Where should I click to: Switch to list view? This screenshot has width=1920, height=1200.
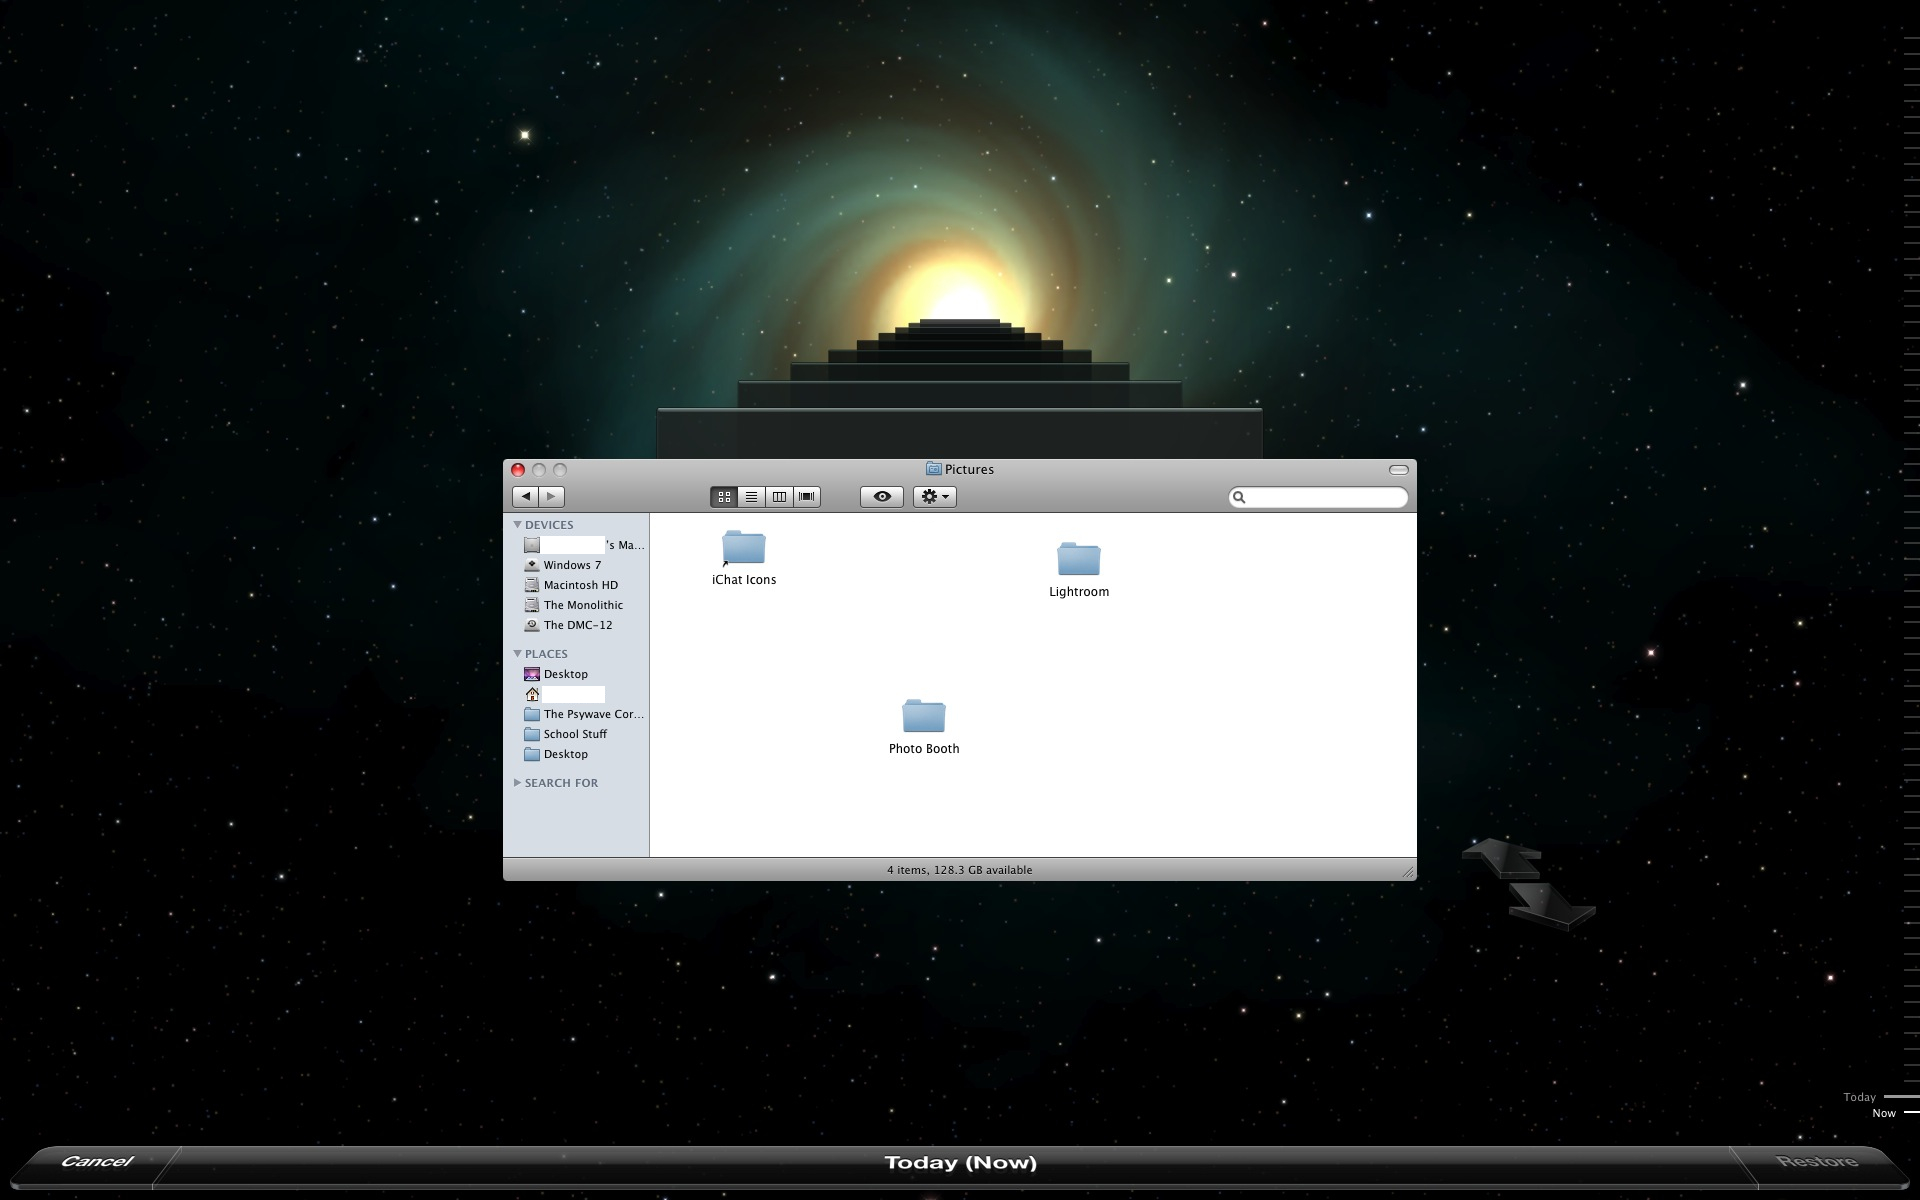[x=751, y=497]
